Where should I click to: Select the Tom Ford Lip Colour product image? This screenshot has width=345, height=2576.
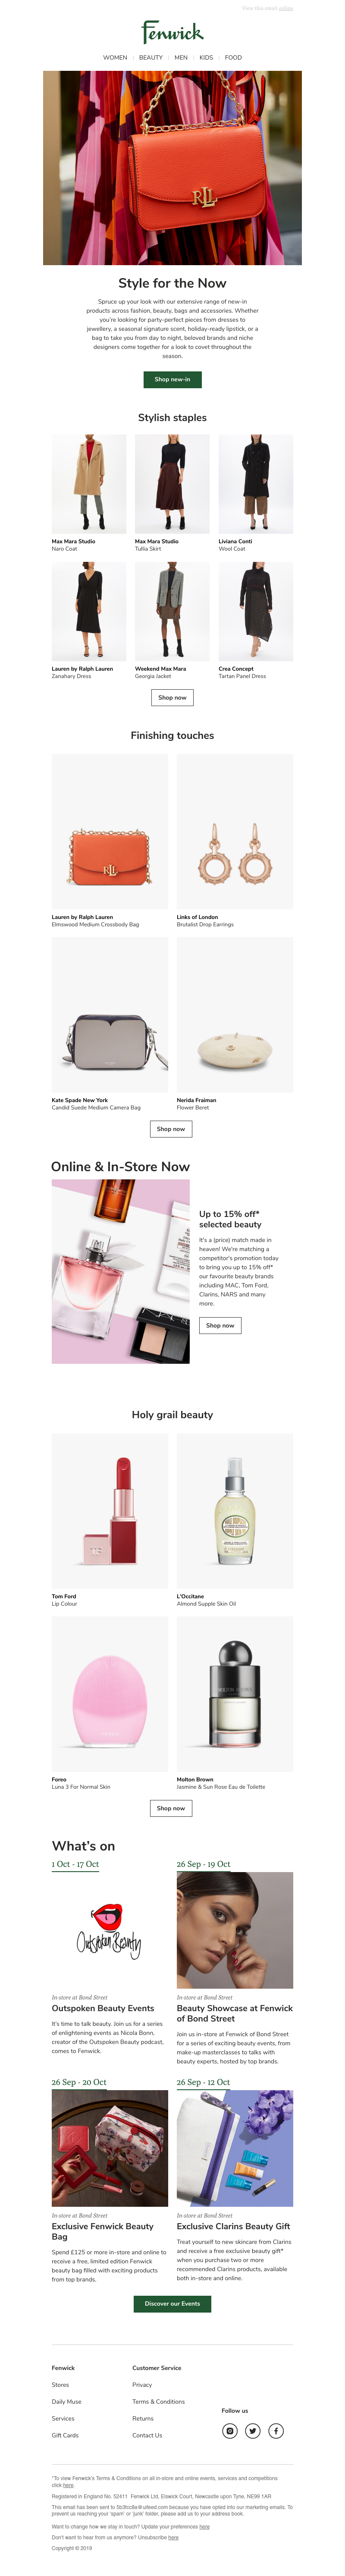pos(110,1510)
